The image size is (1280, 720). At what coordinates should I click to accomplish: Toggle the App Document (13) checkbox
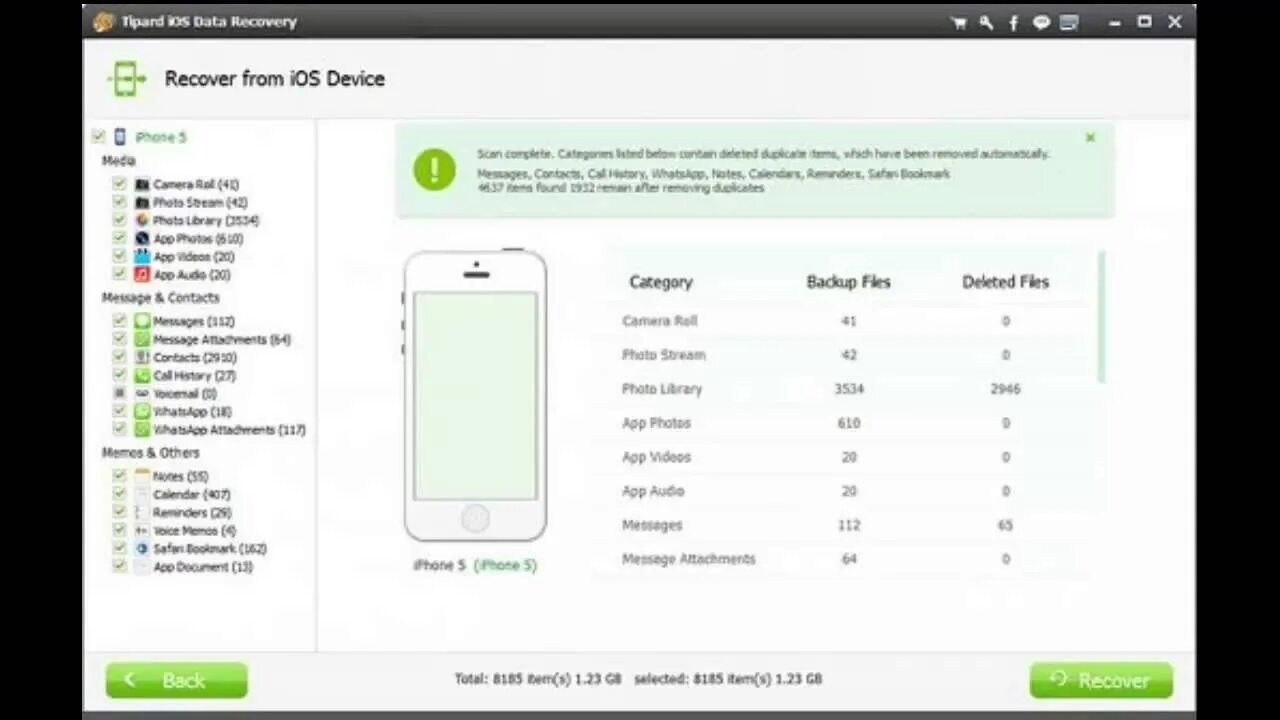coord(120,567)
